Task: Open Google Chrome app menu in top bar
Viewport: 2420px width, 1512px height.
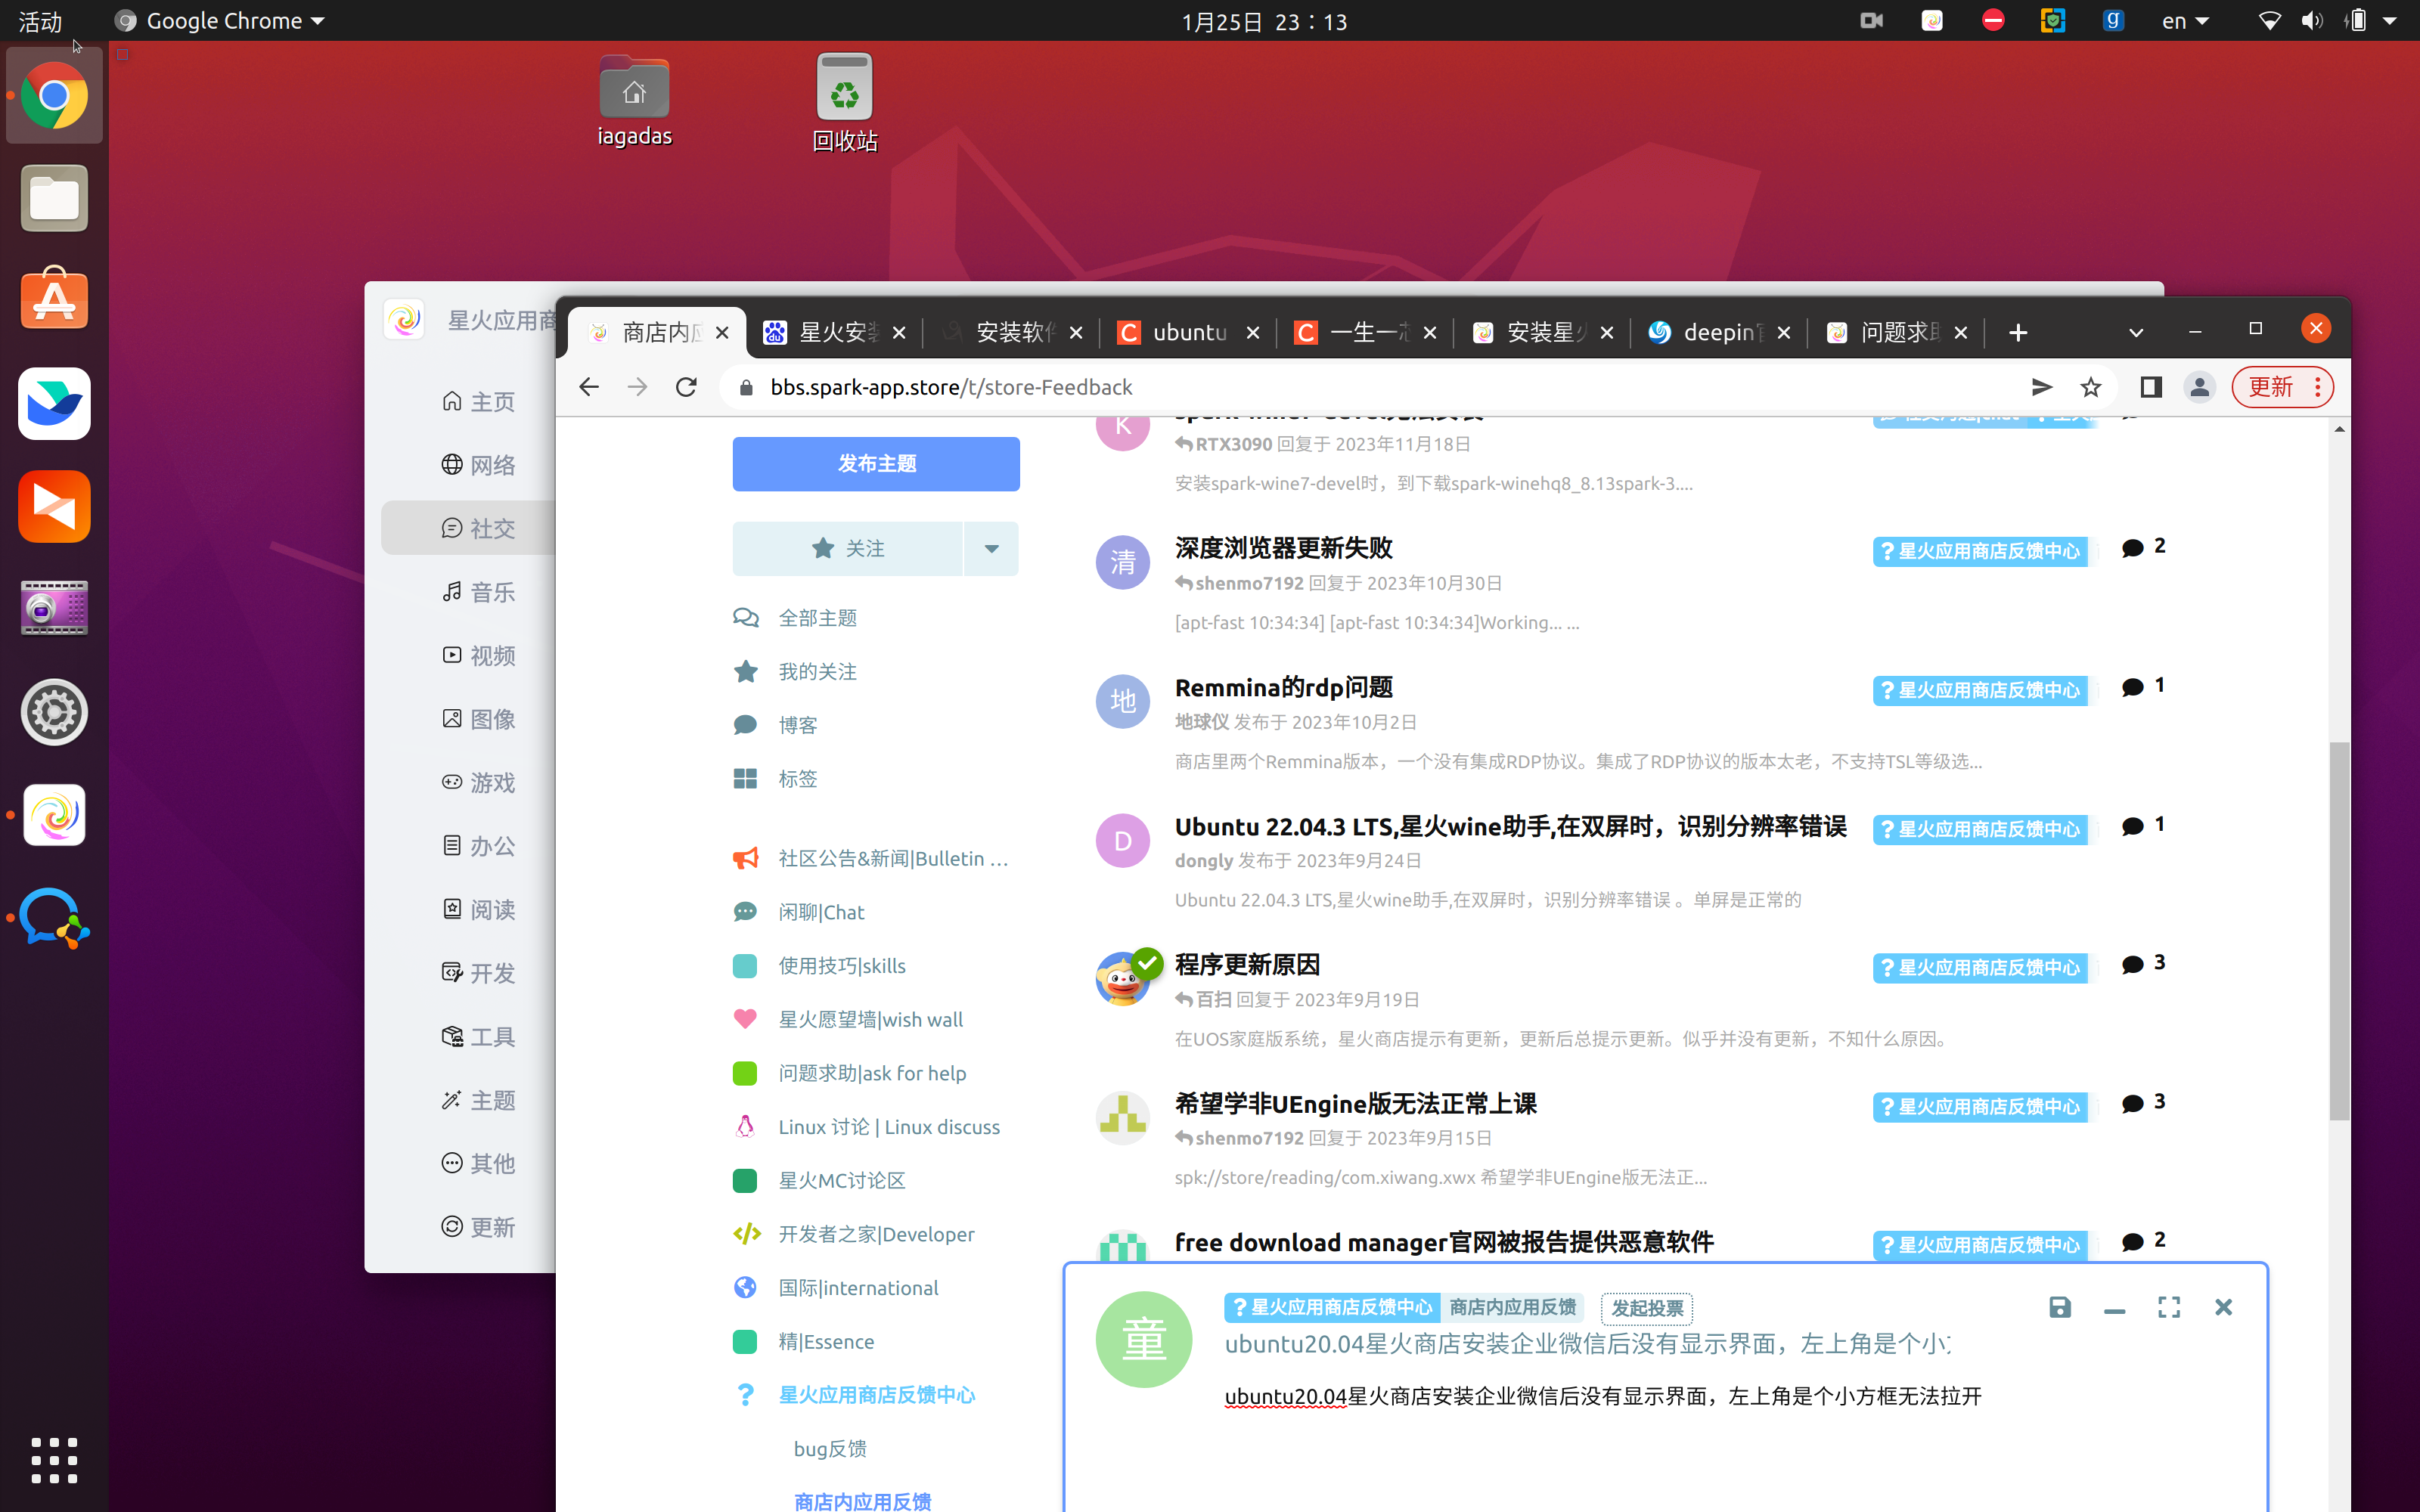Action: [x=220, y=21]
